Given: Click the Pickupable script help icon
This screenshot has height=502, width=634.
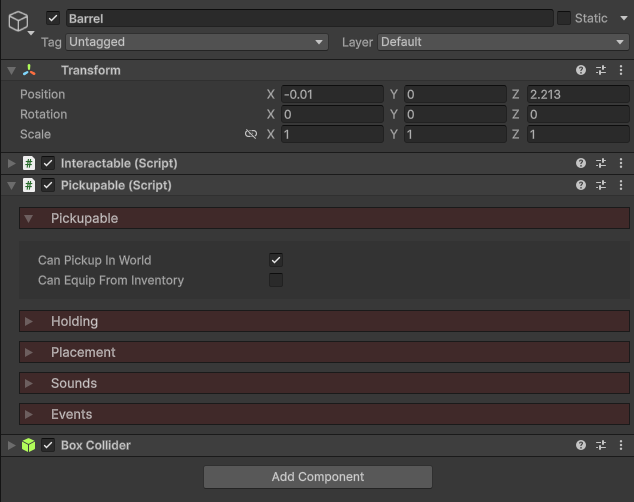Looking at the screenshot, I should tap(581, 186).
